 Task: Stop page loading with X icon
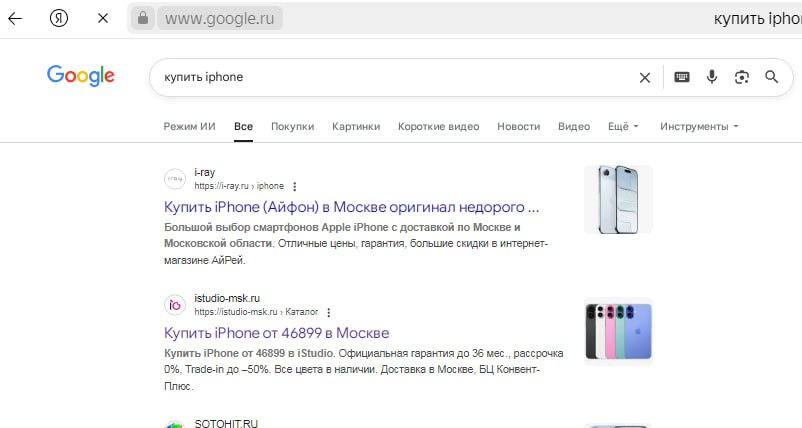click(x=104, y=19)
